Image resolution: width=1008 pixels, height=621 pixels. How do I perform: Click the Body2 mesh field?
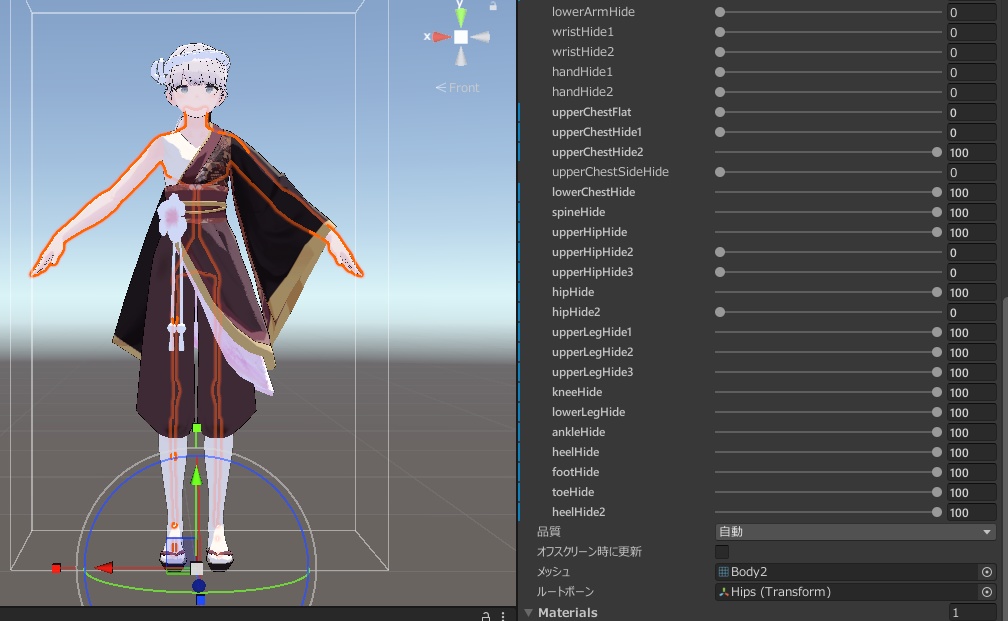pos(848,572)
